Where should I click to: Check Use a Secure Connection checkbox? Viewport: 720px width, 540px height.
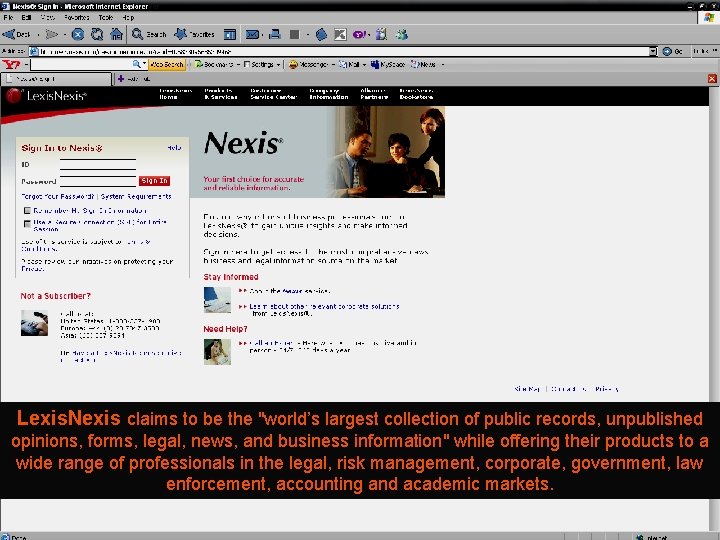point(27,223)
